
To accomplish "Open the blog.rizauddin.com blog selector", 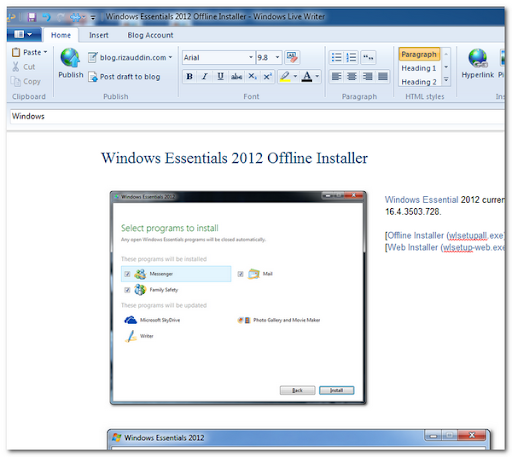I will click(x=130, y=58).
